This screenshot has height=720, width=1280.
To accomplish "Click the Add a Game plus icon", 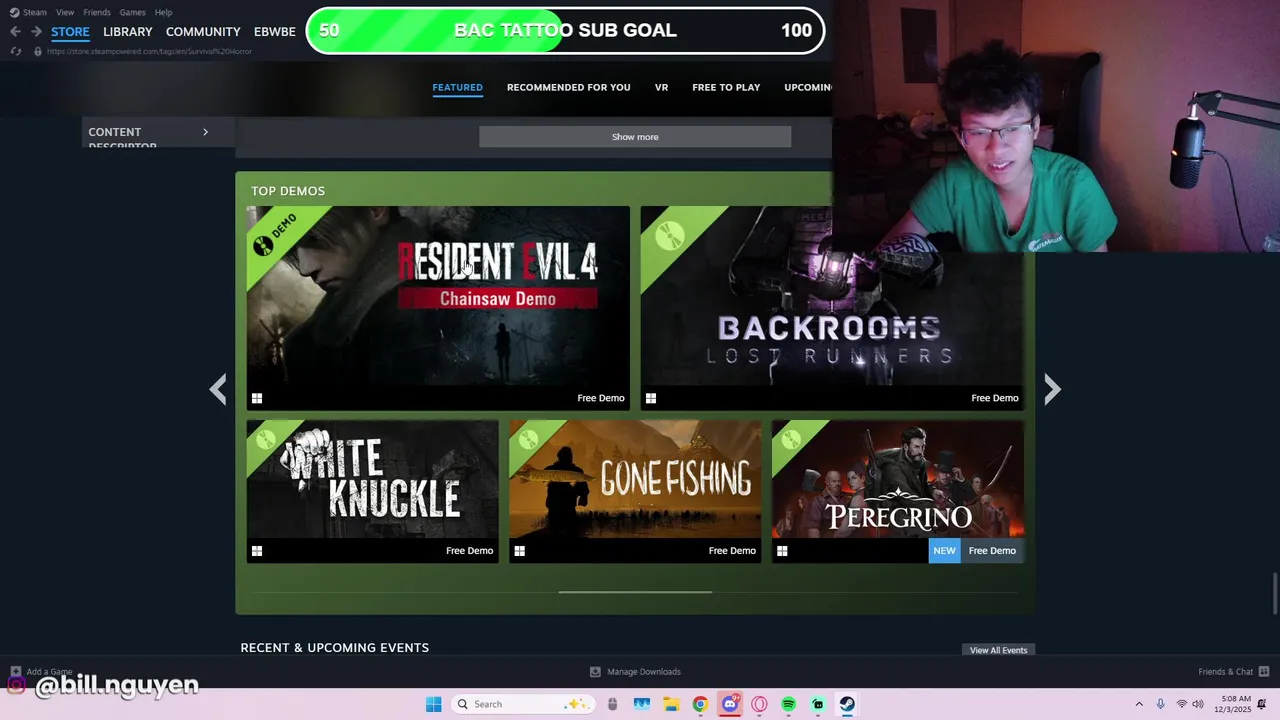I will point(15,672).
